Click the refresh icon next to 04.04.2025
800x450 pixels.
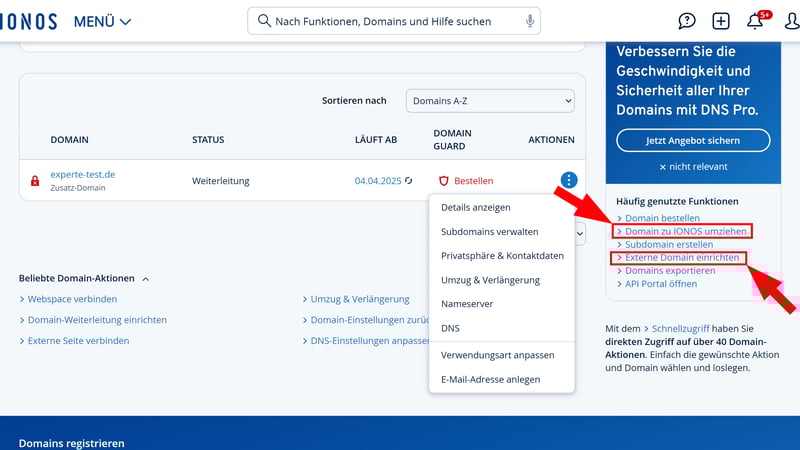pyautogui.click(x=408, y=181)
